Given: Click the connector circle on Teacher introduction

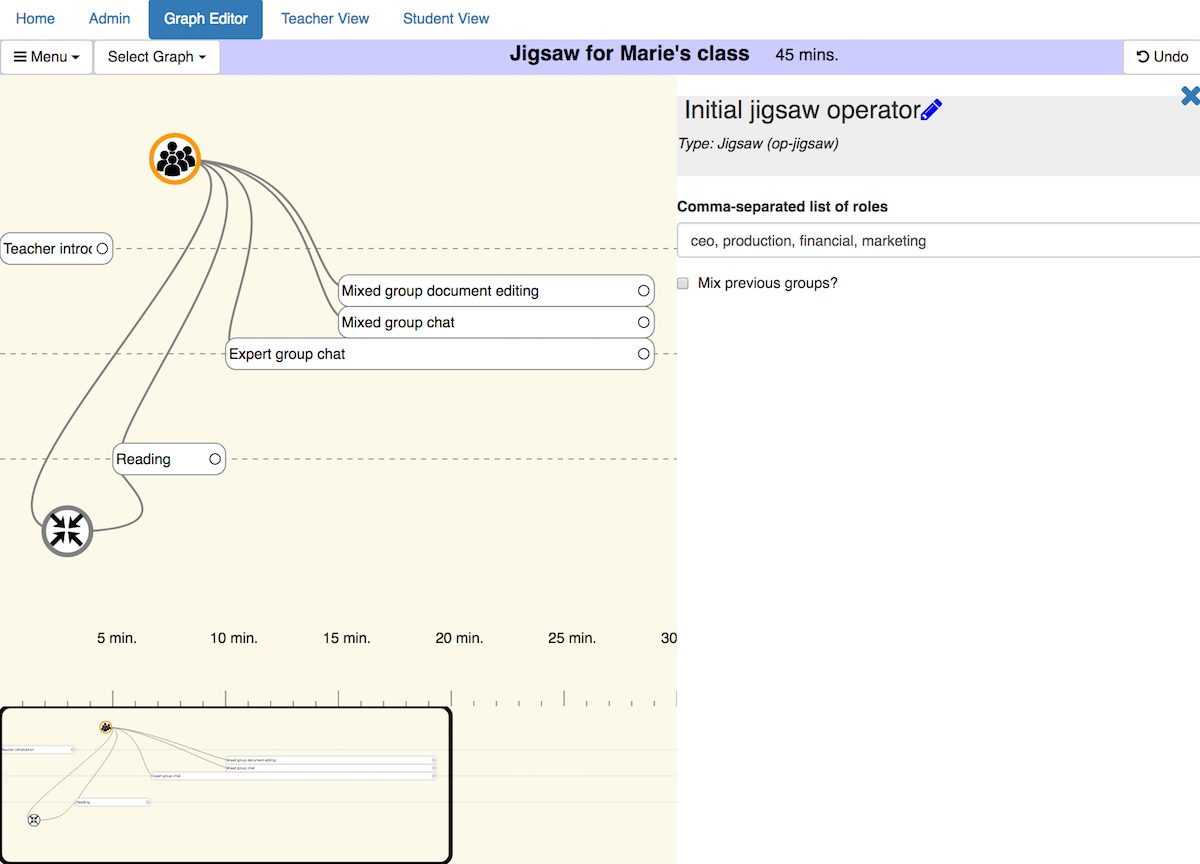Looking at the screenshot, I should click(x=102, y=248).
